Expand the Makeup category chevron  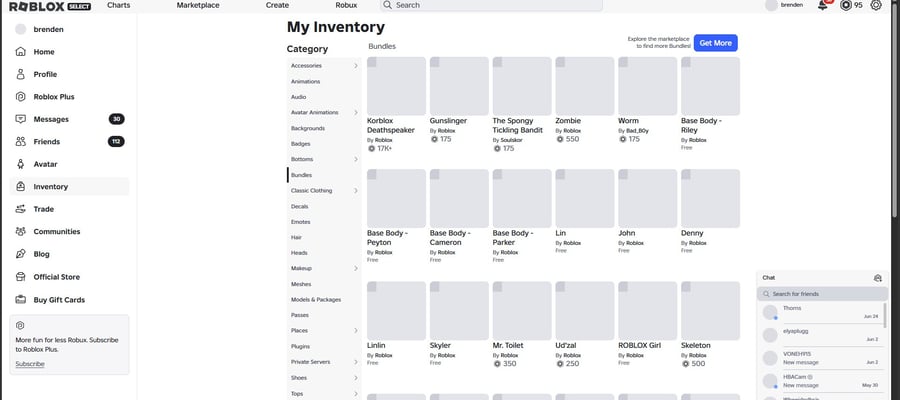356,268
